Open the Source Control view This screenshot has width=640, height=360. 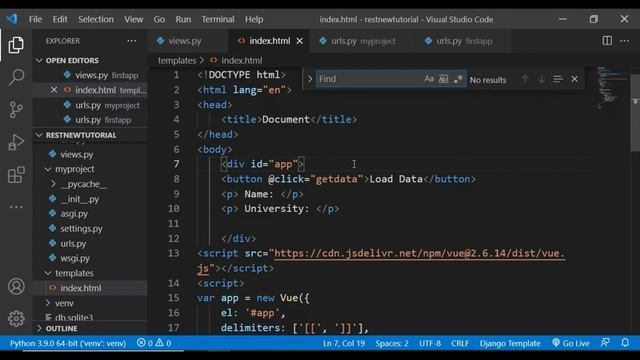click(x=16, y=109)
